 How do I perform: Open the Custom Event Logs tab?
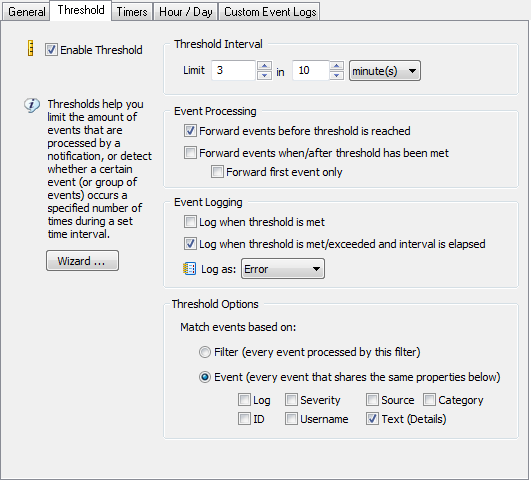point(270,12)
